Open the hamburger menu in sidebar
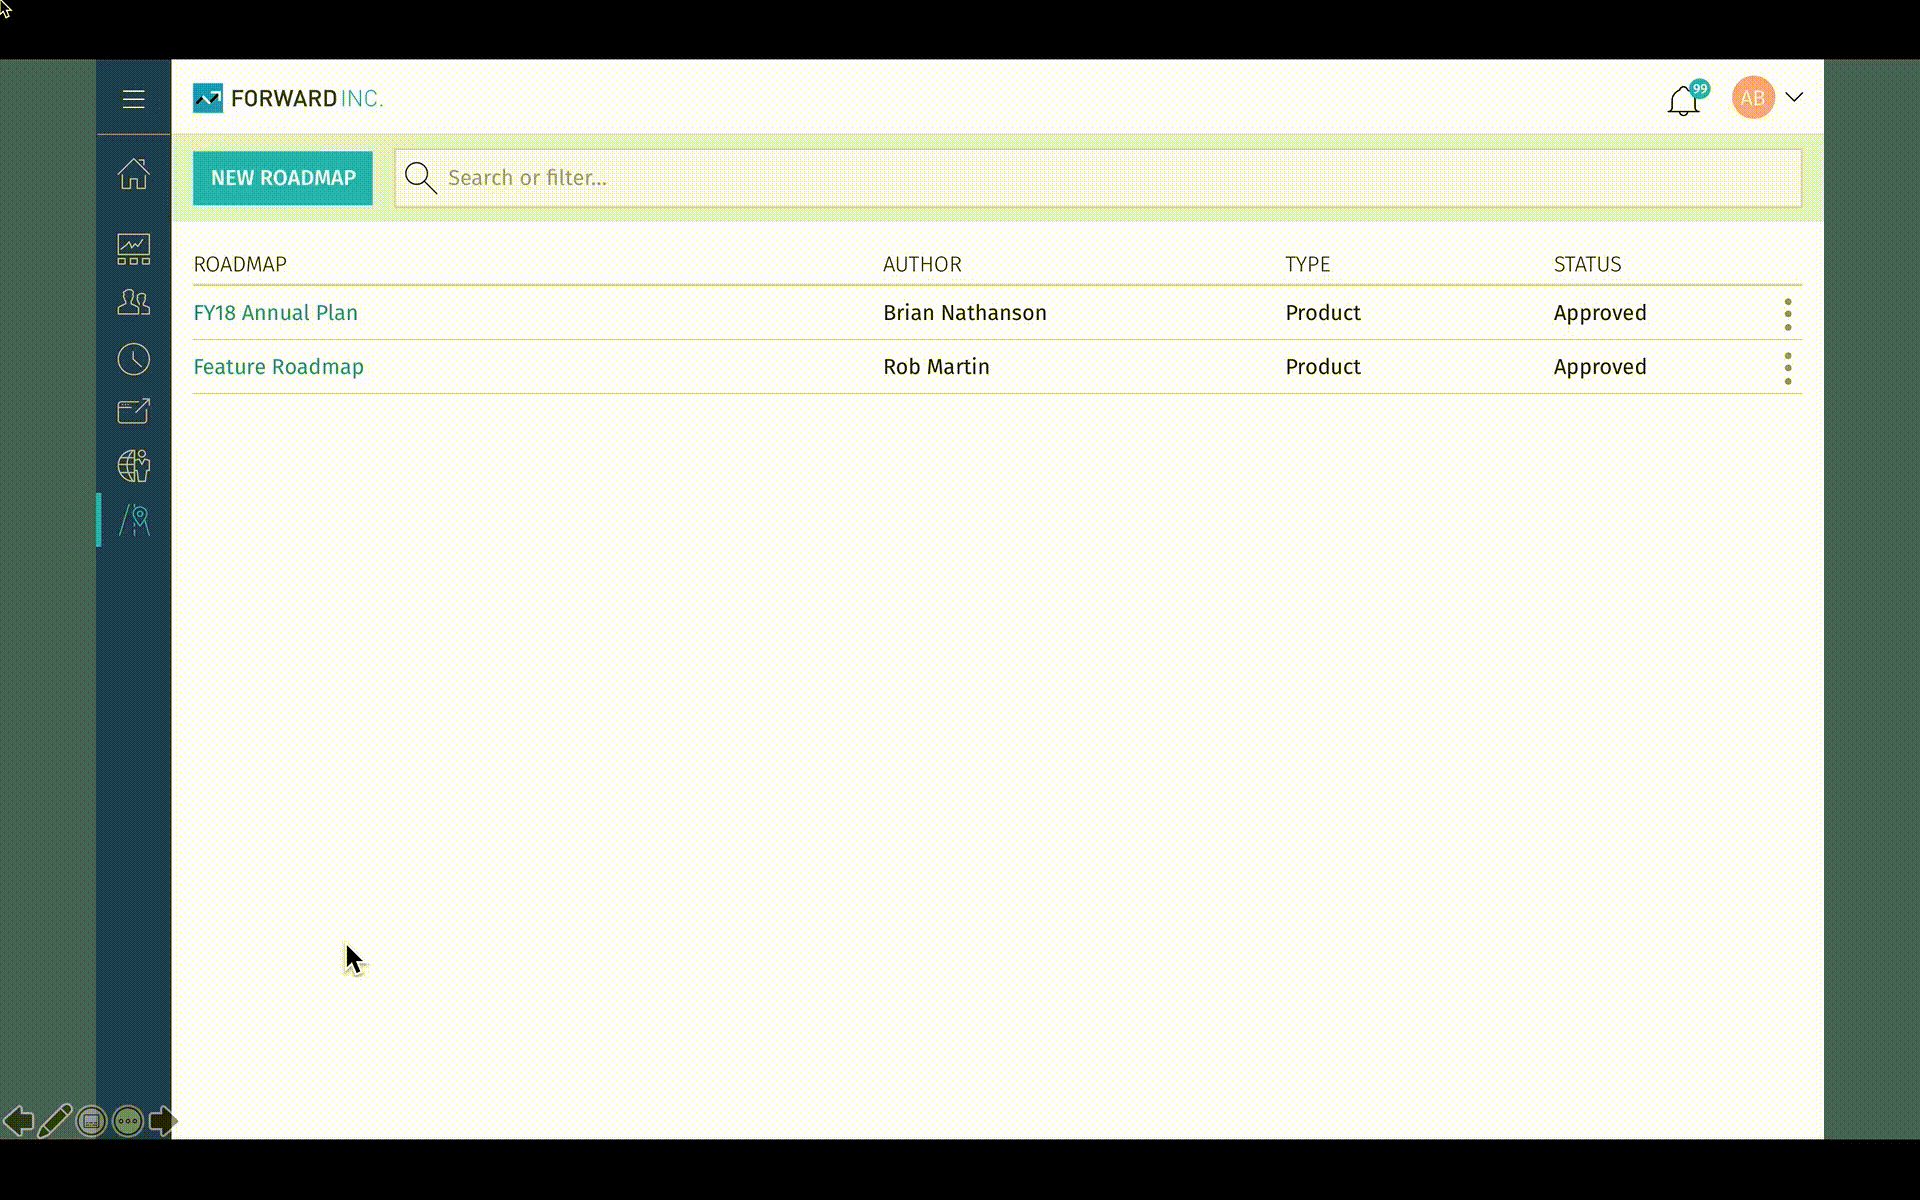This screenshot has width=1920, height=1200. [133, 99]
